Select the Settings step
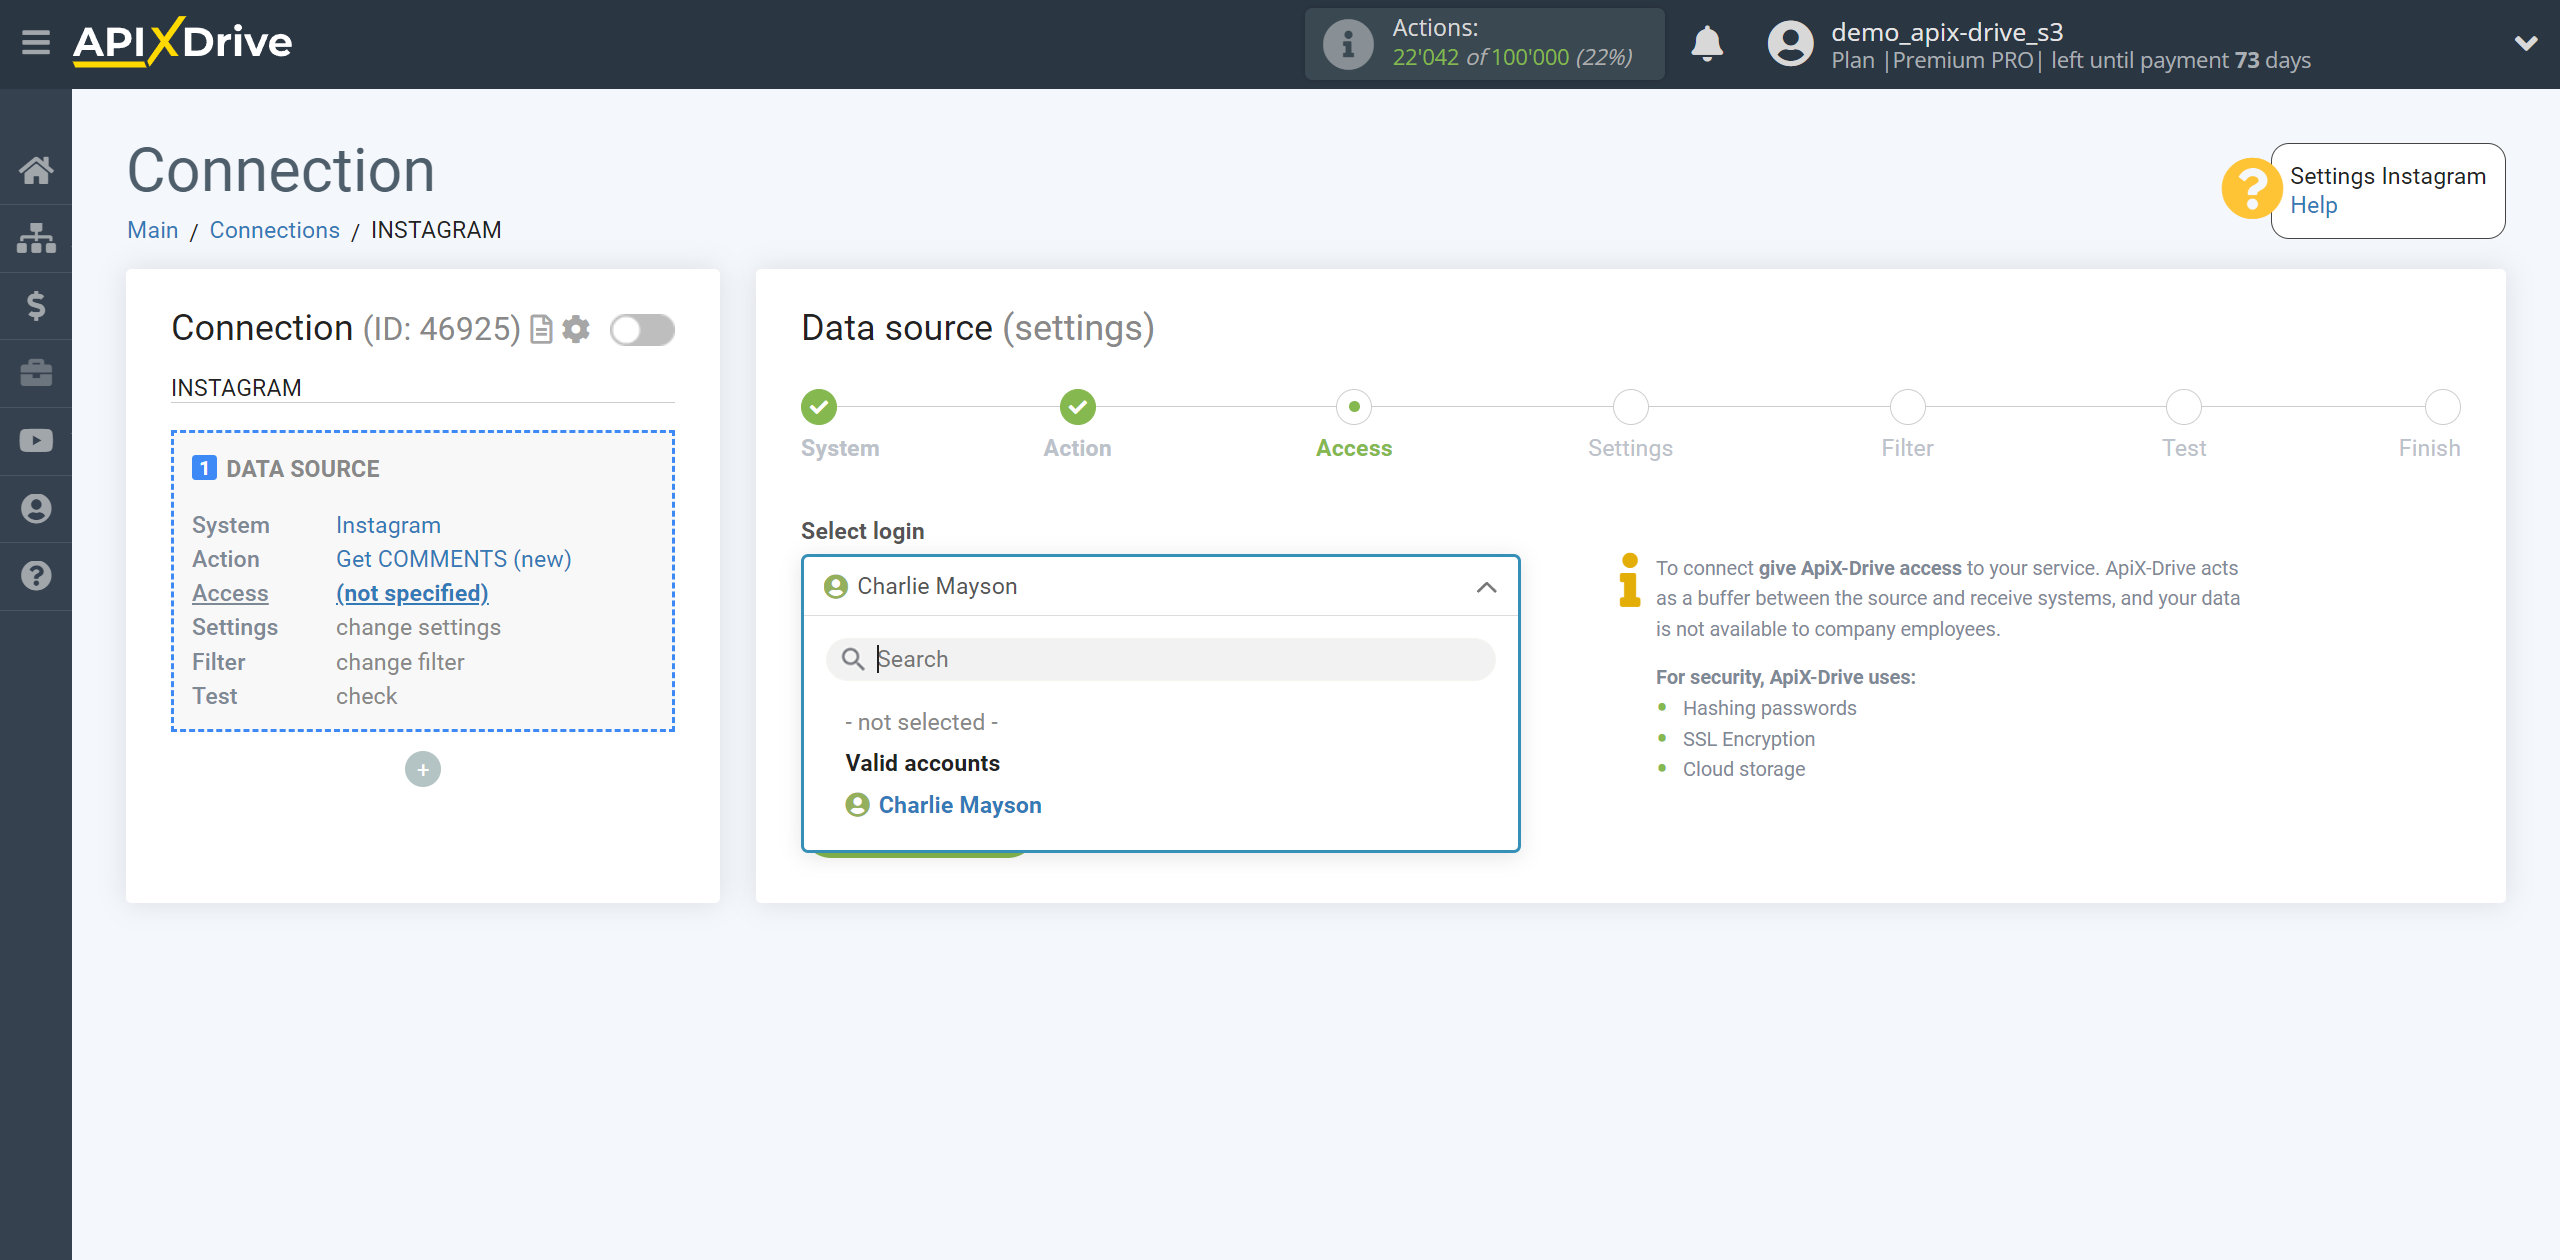 [x=1630, y=407]
